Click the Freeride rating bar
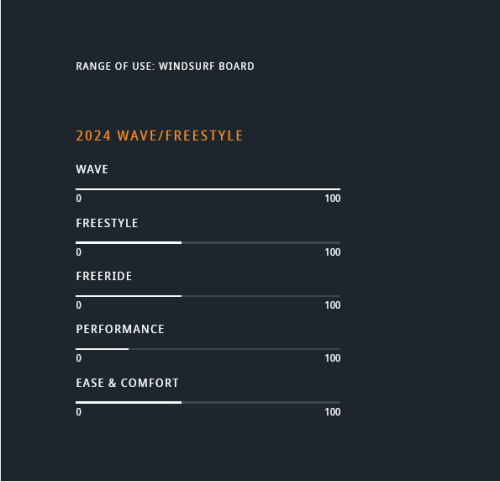 [208, 296]
